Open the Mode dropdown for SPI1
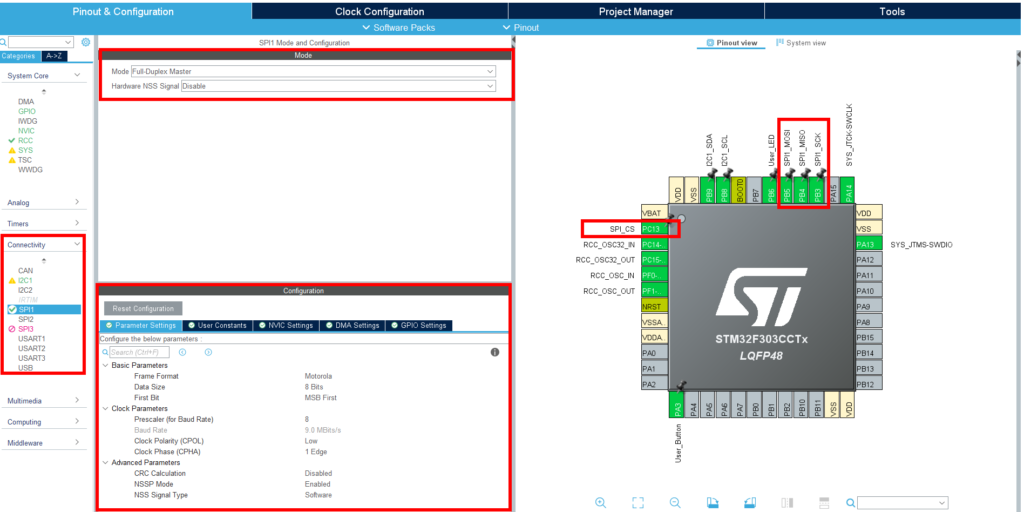The image size is (1024, 512). [x=313, y=71]
